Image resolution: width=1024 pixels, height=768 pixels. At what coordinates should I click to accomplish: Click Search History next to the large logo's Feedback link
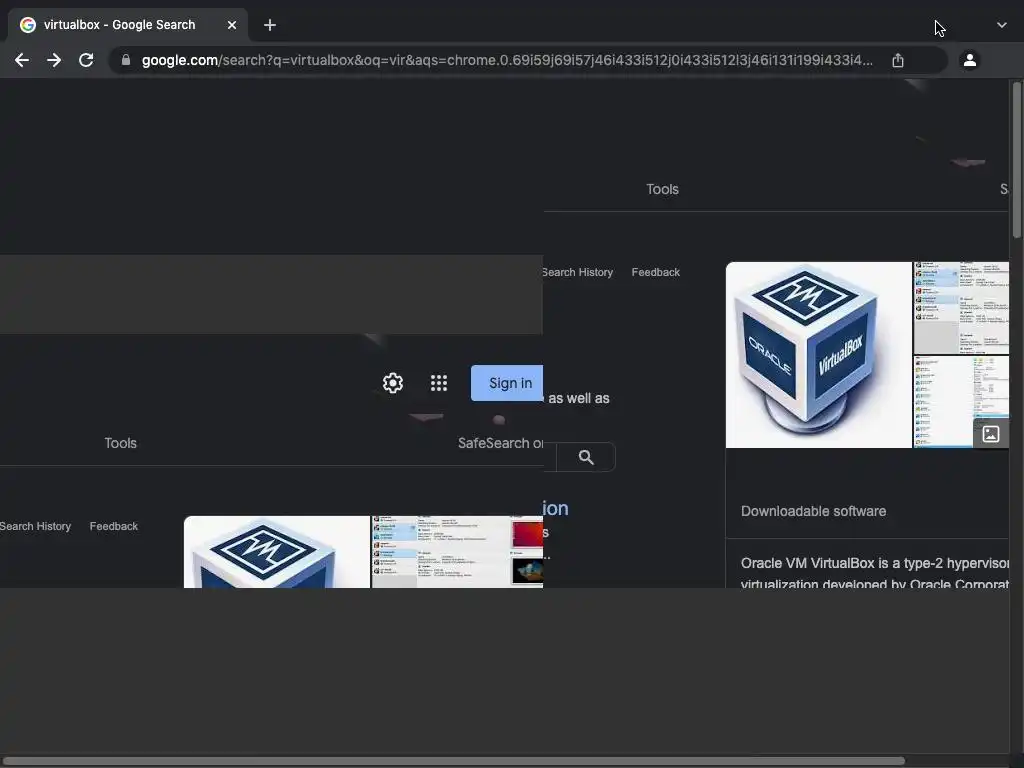(x=577, y=272)
